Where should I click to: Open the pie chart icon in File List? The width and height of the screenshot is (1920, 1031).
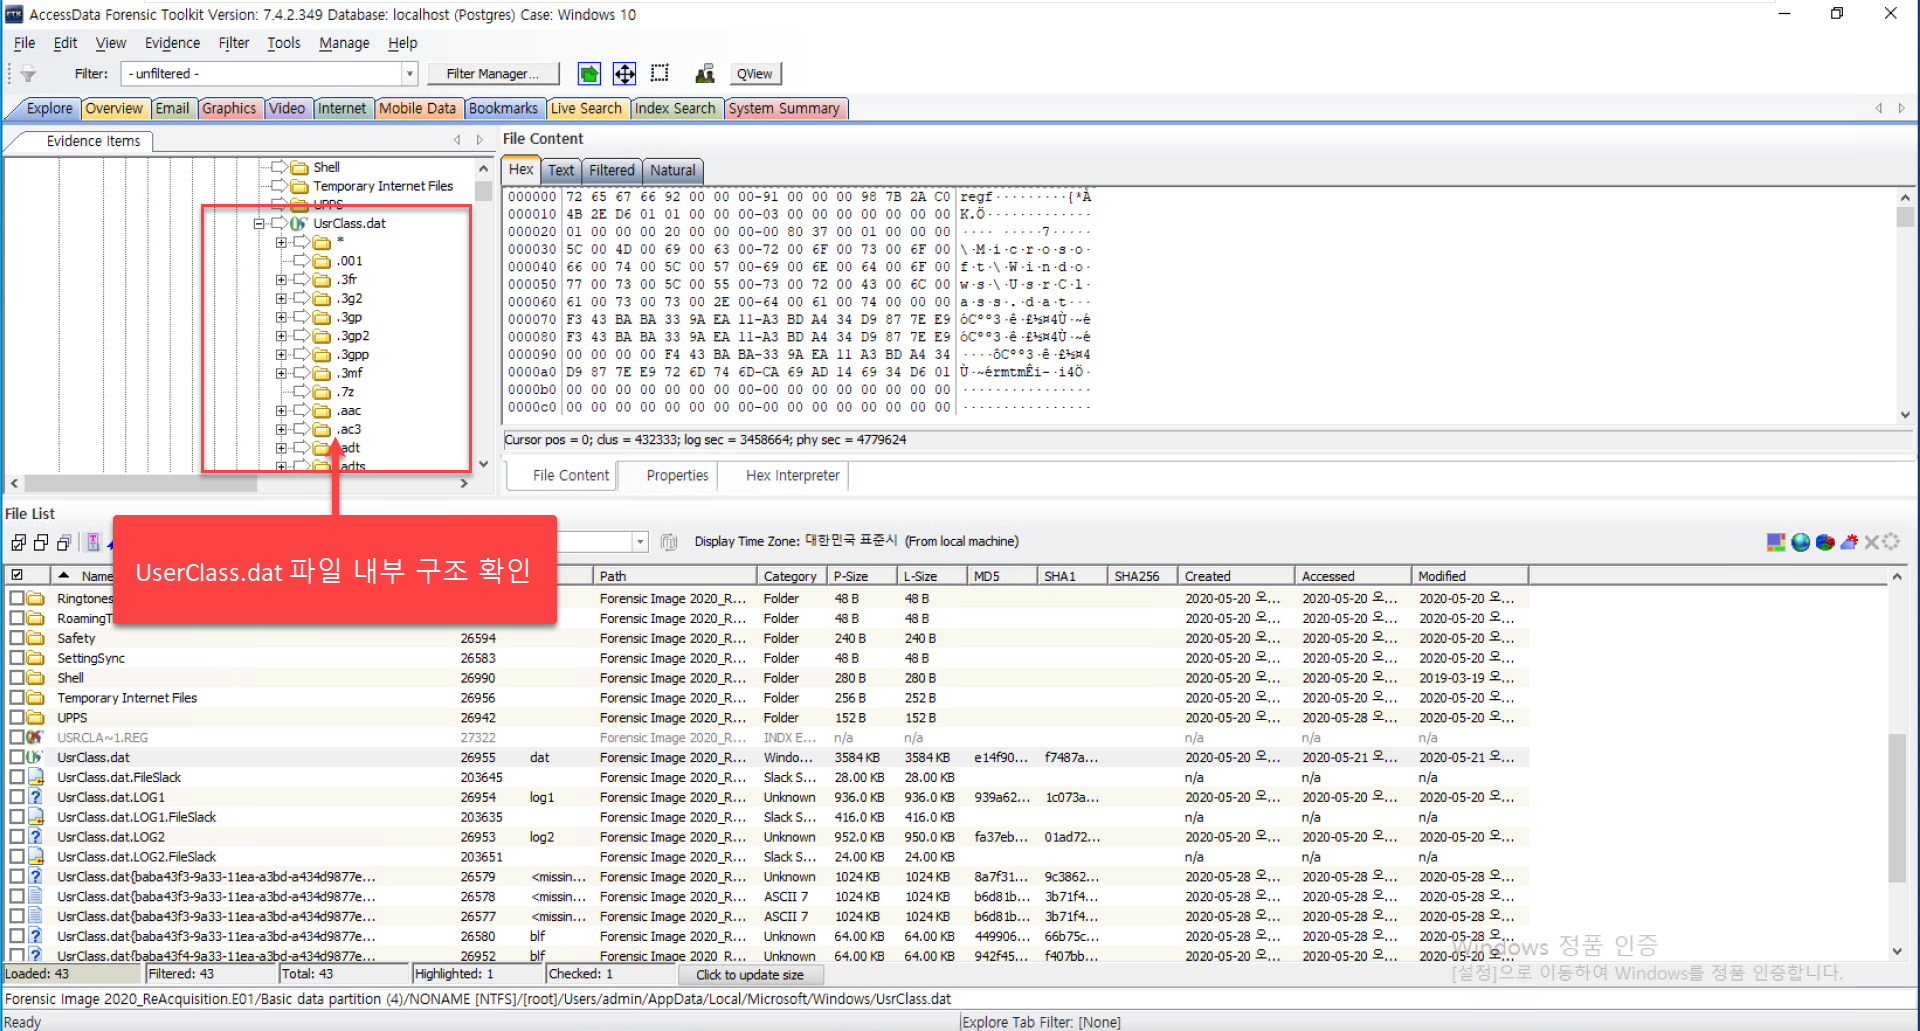(1825, 542)
